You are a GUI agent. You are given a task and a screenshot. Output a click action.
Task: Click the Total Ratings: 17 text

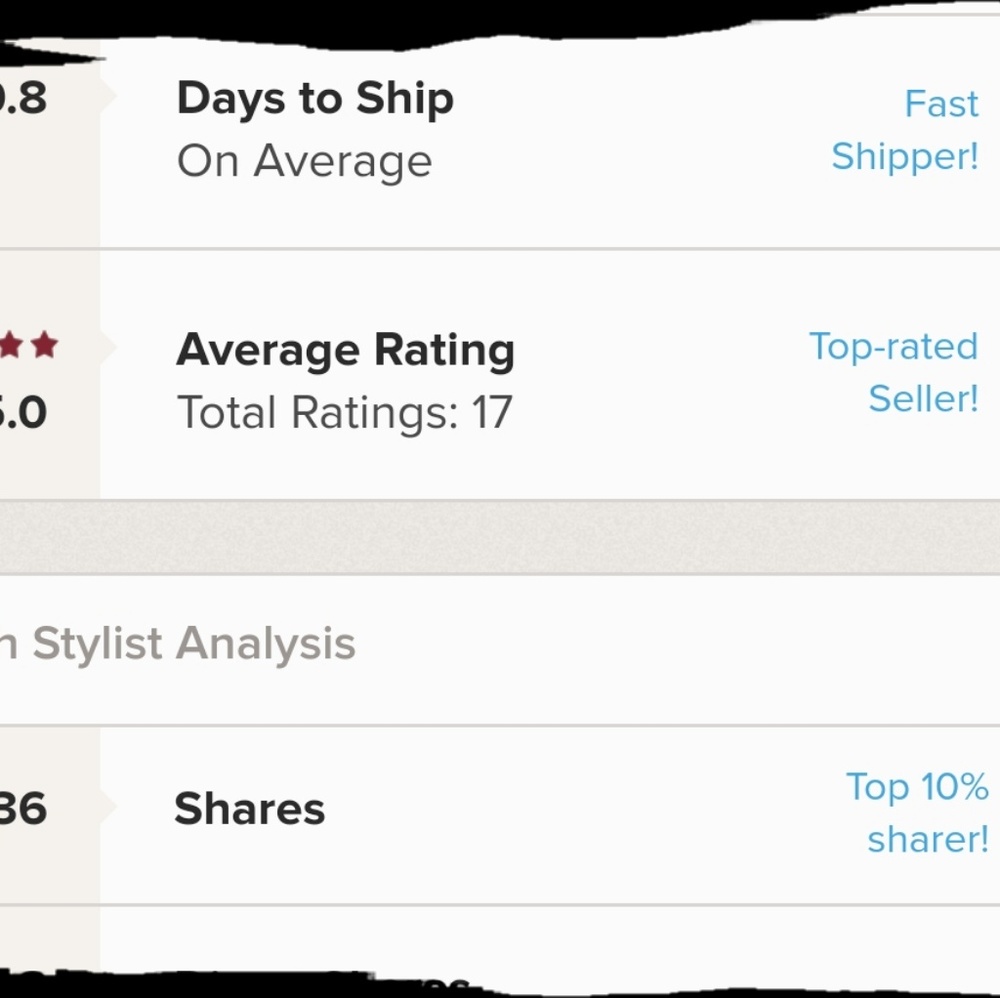344,412
